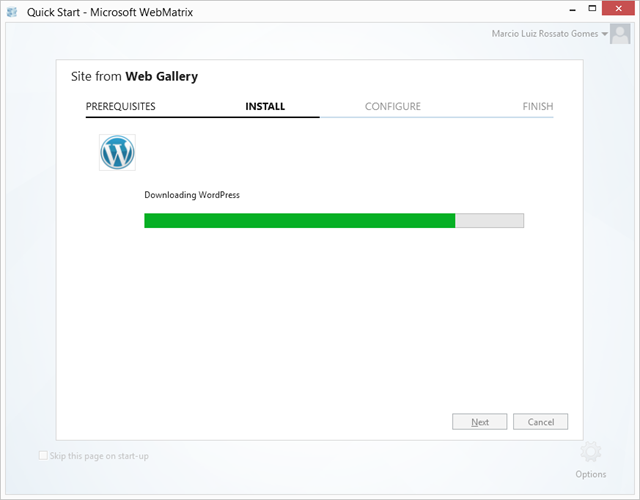
Task: Click the WordPress logo icon
Action: click(x=117, y=152)
